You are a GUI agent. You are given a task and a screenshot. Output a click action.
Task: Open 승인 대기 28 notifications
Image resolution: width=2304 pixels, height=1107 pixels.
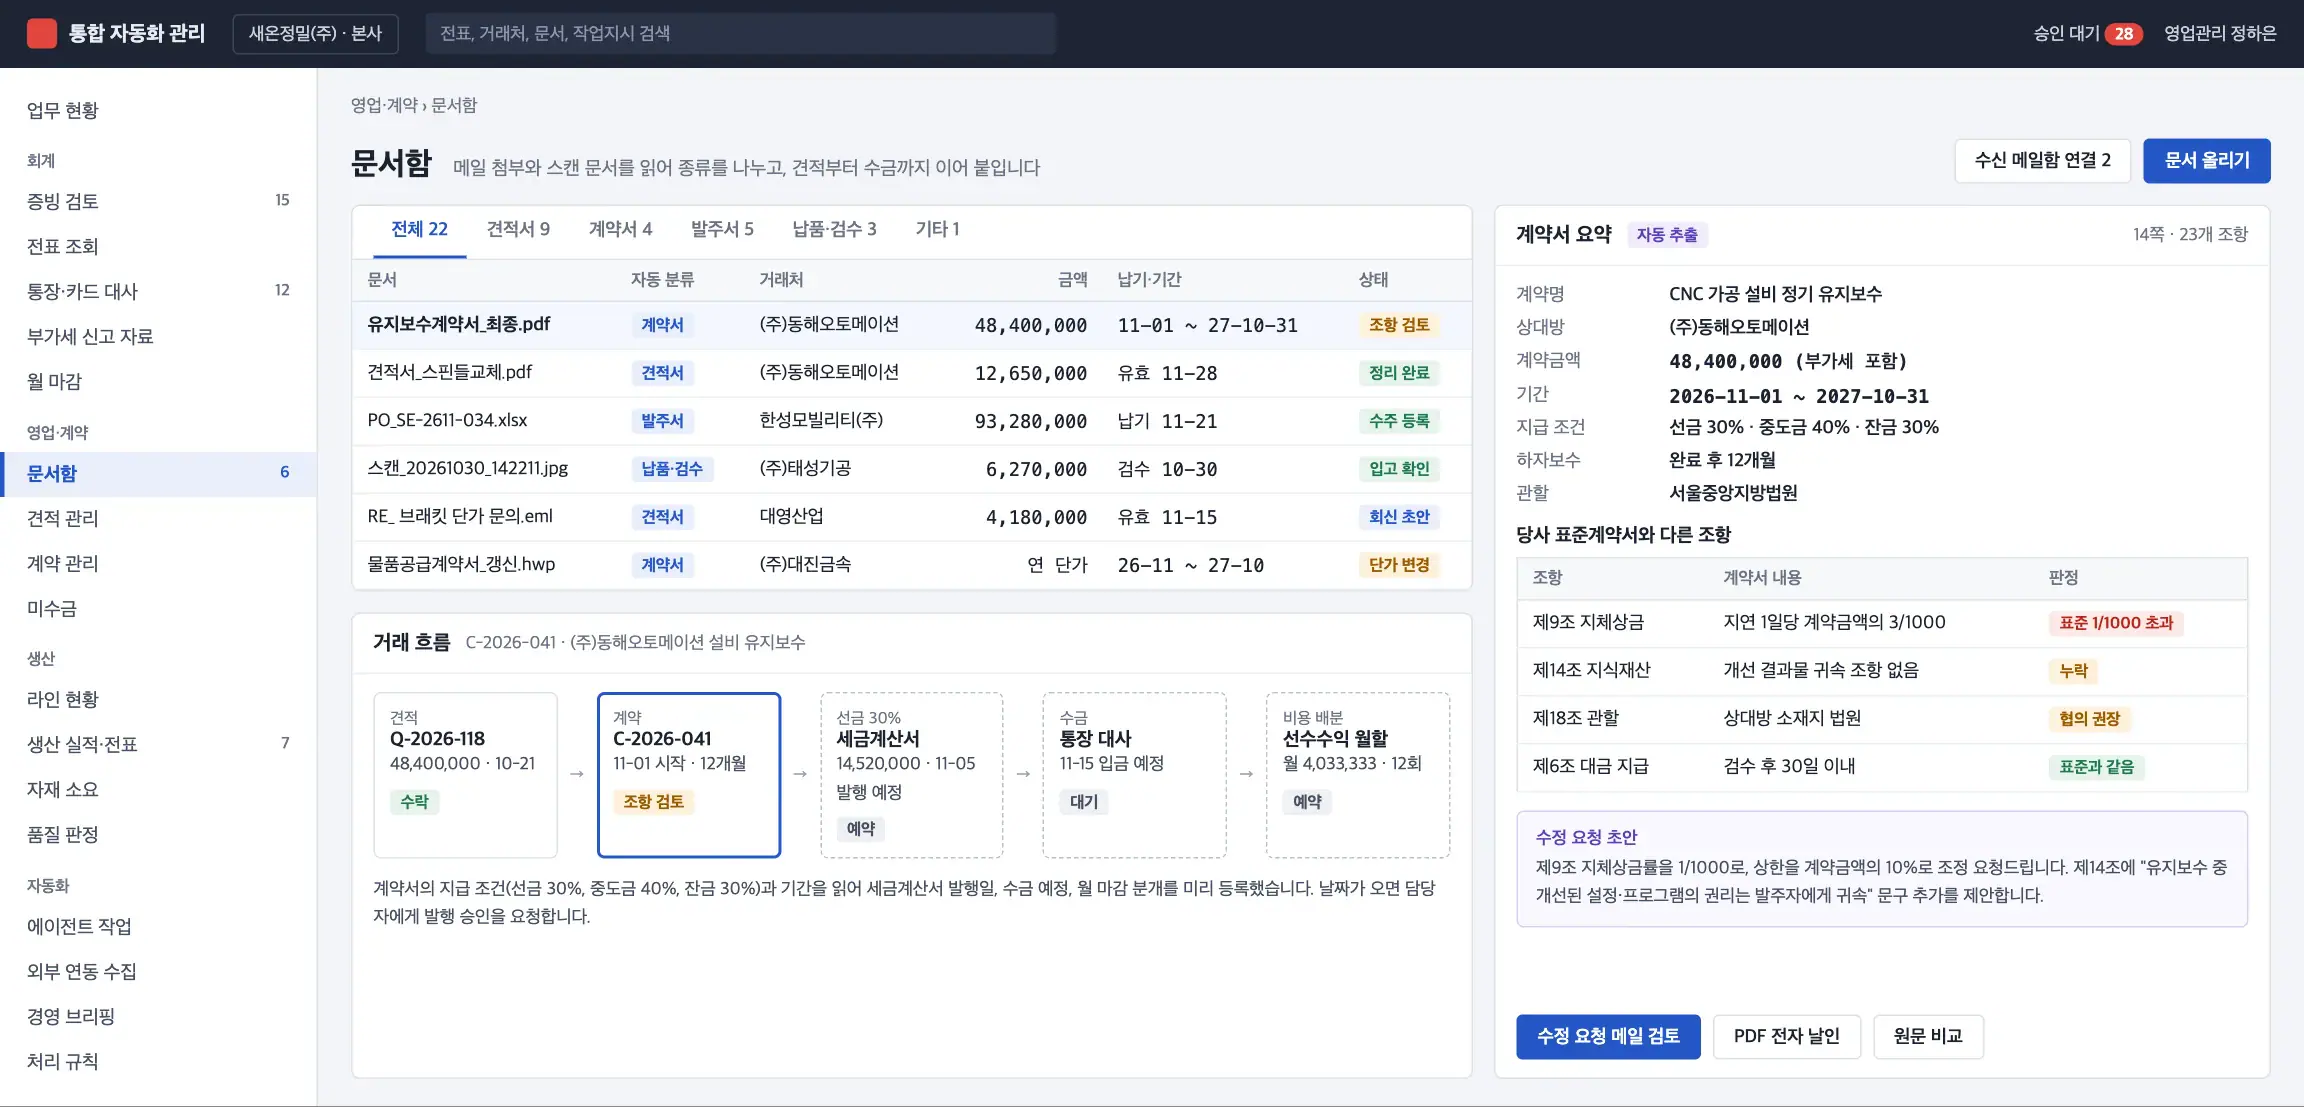[x=2087, y=33]
